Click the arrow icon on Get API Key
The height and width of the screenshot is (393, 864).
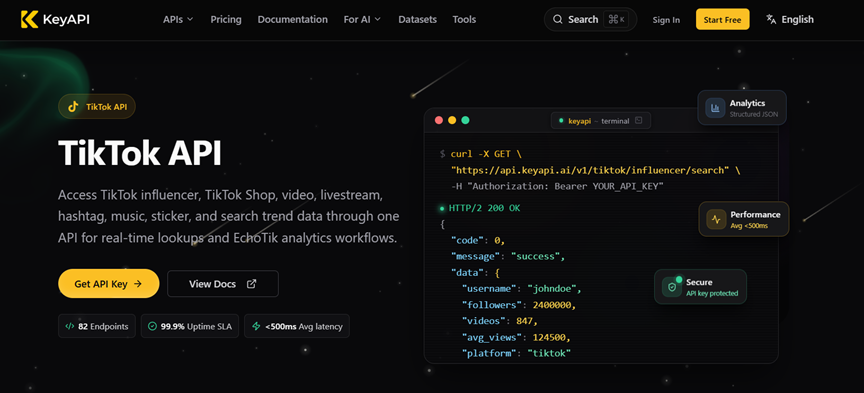coord(138,284)
